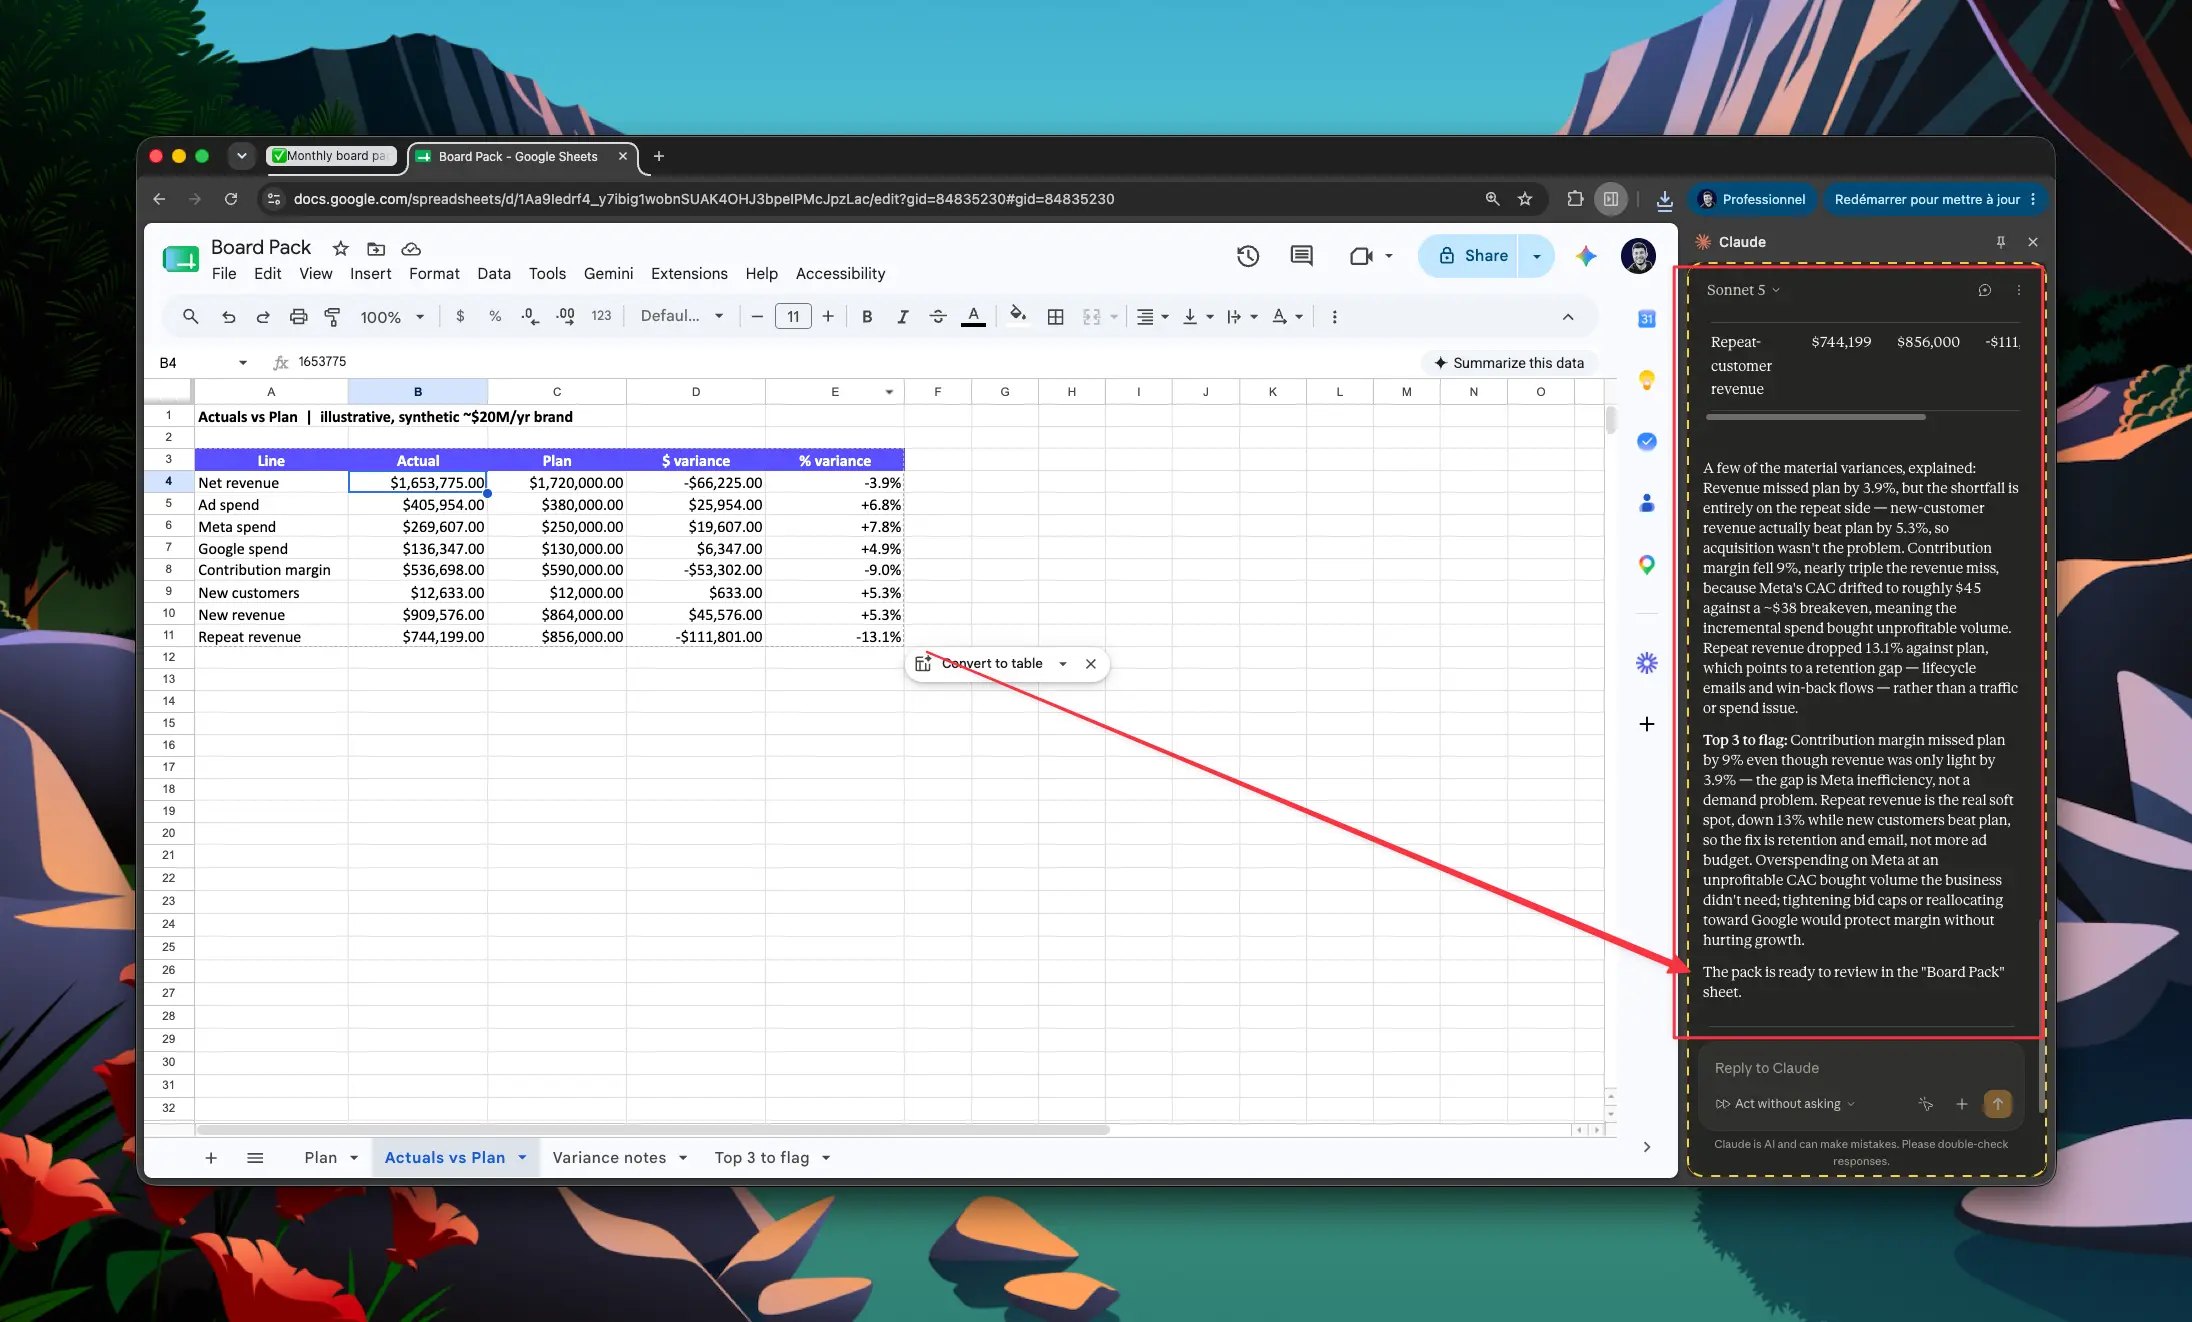Dismiss the Convert to table popup
2192x1322 pixels.
click(1091, 663)
